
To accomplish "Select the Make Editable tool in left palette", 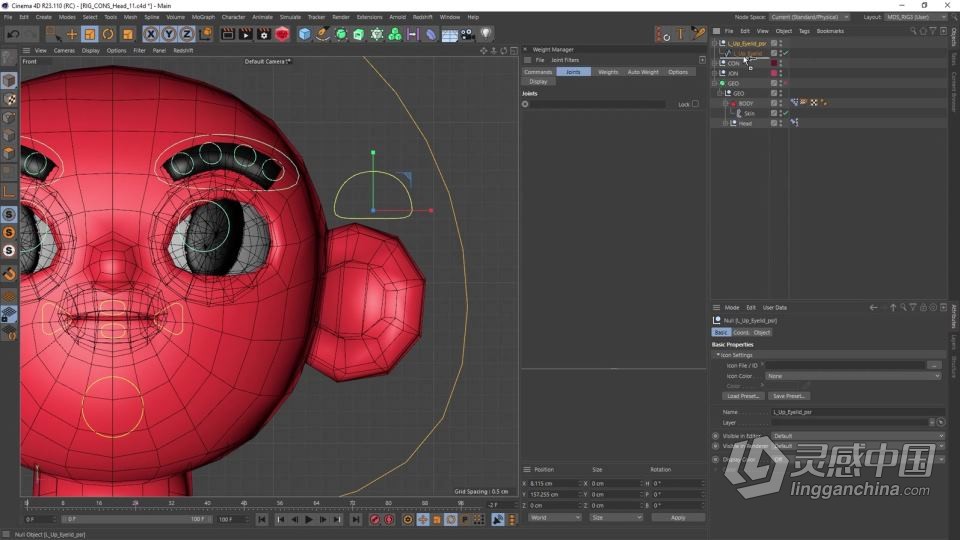I will 9,59.
